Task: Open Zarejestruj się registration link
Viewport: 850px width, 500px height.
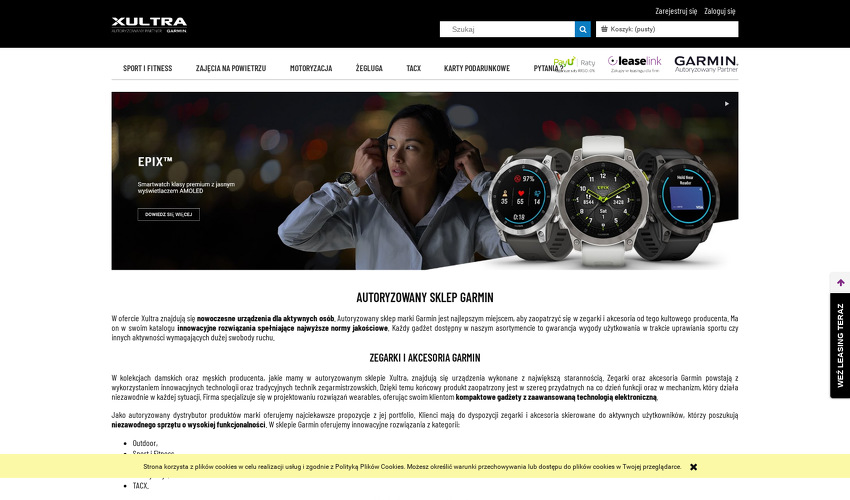Action: click(676, 11)
